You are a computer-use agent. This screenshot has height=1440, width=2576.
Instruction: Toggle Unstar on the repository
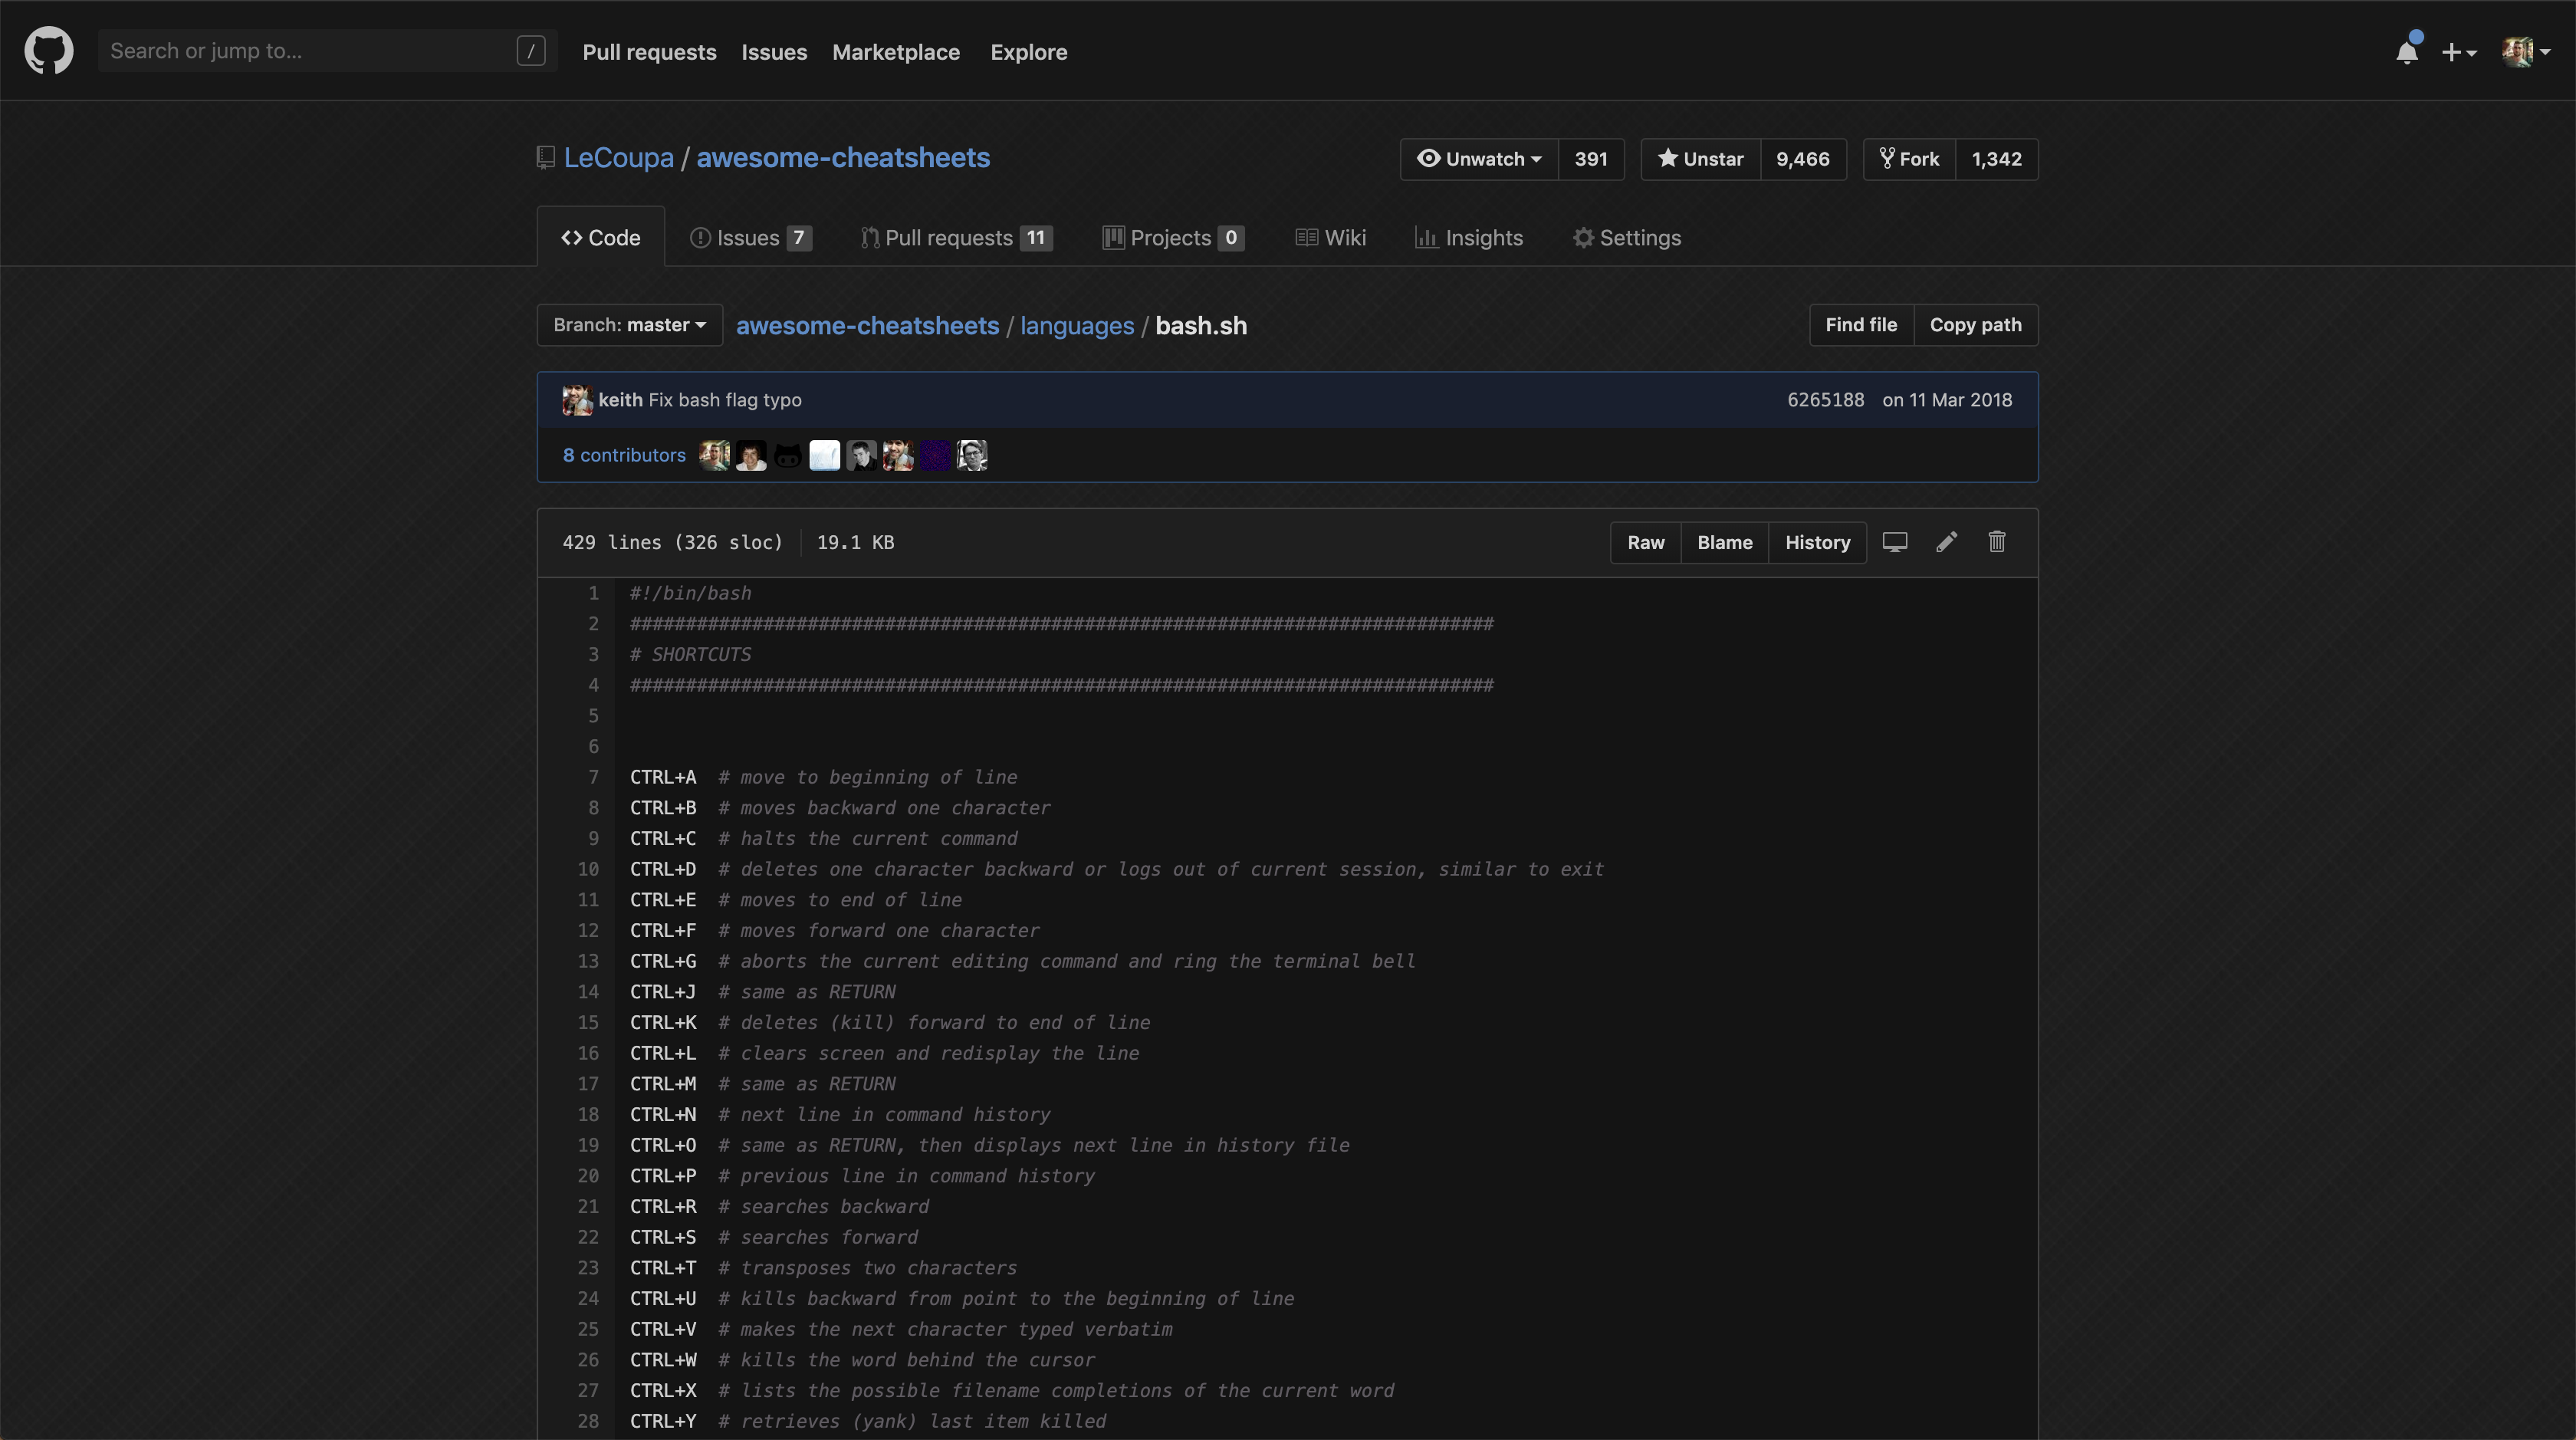click(1700, 159)
